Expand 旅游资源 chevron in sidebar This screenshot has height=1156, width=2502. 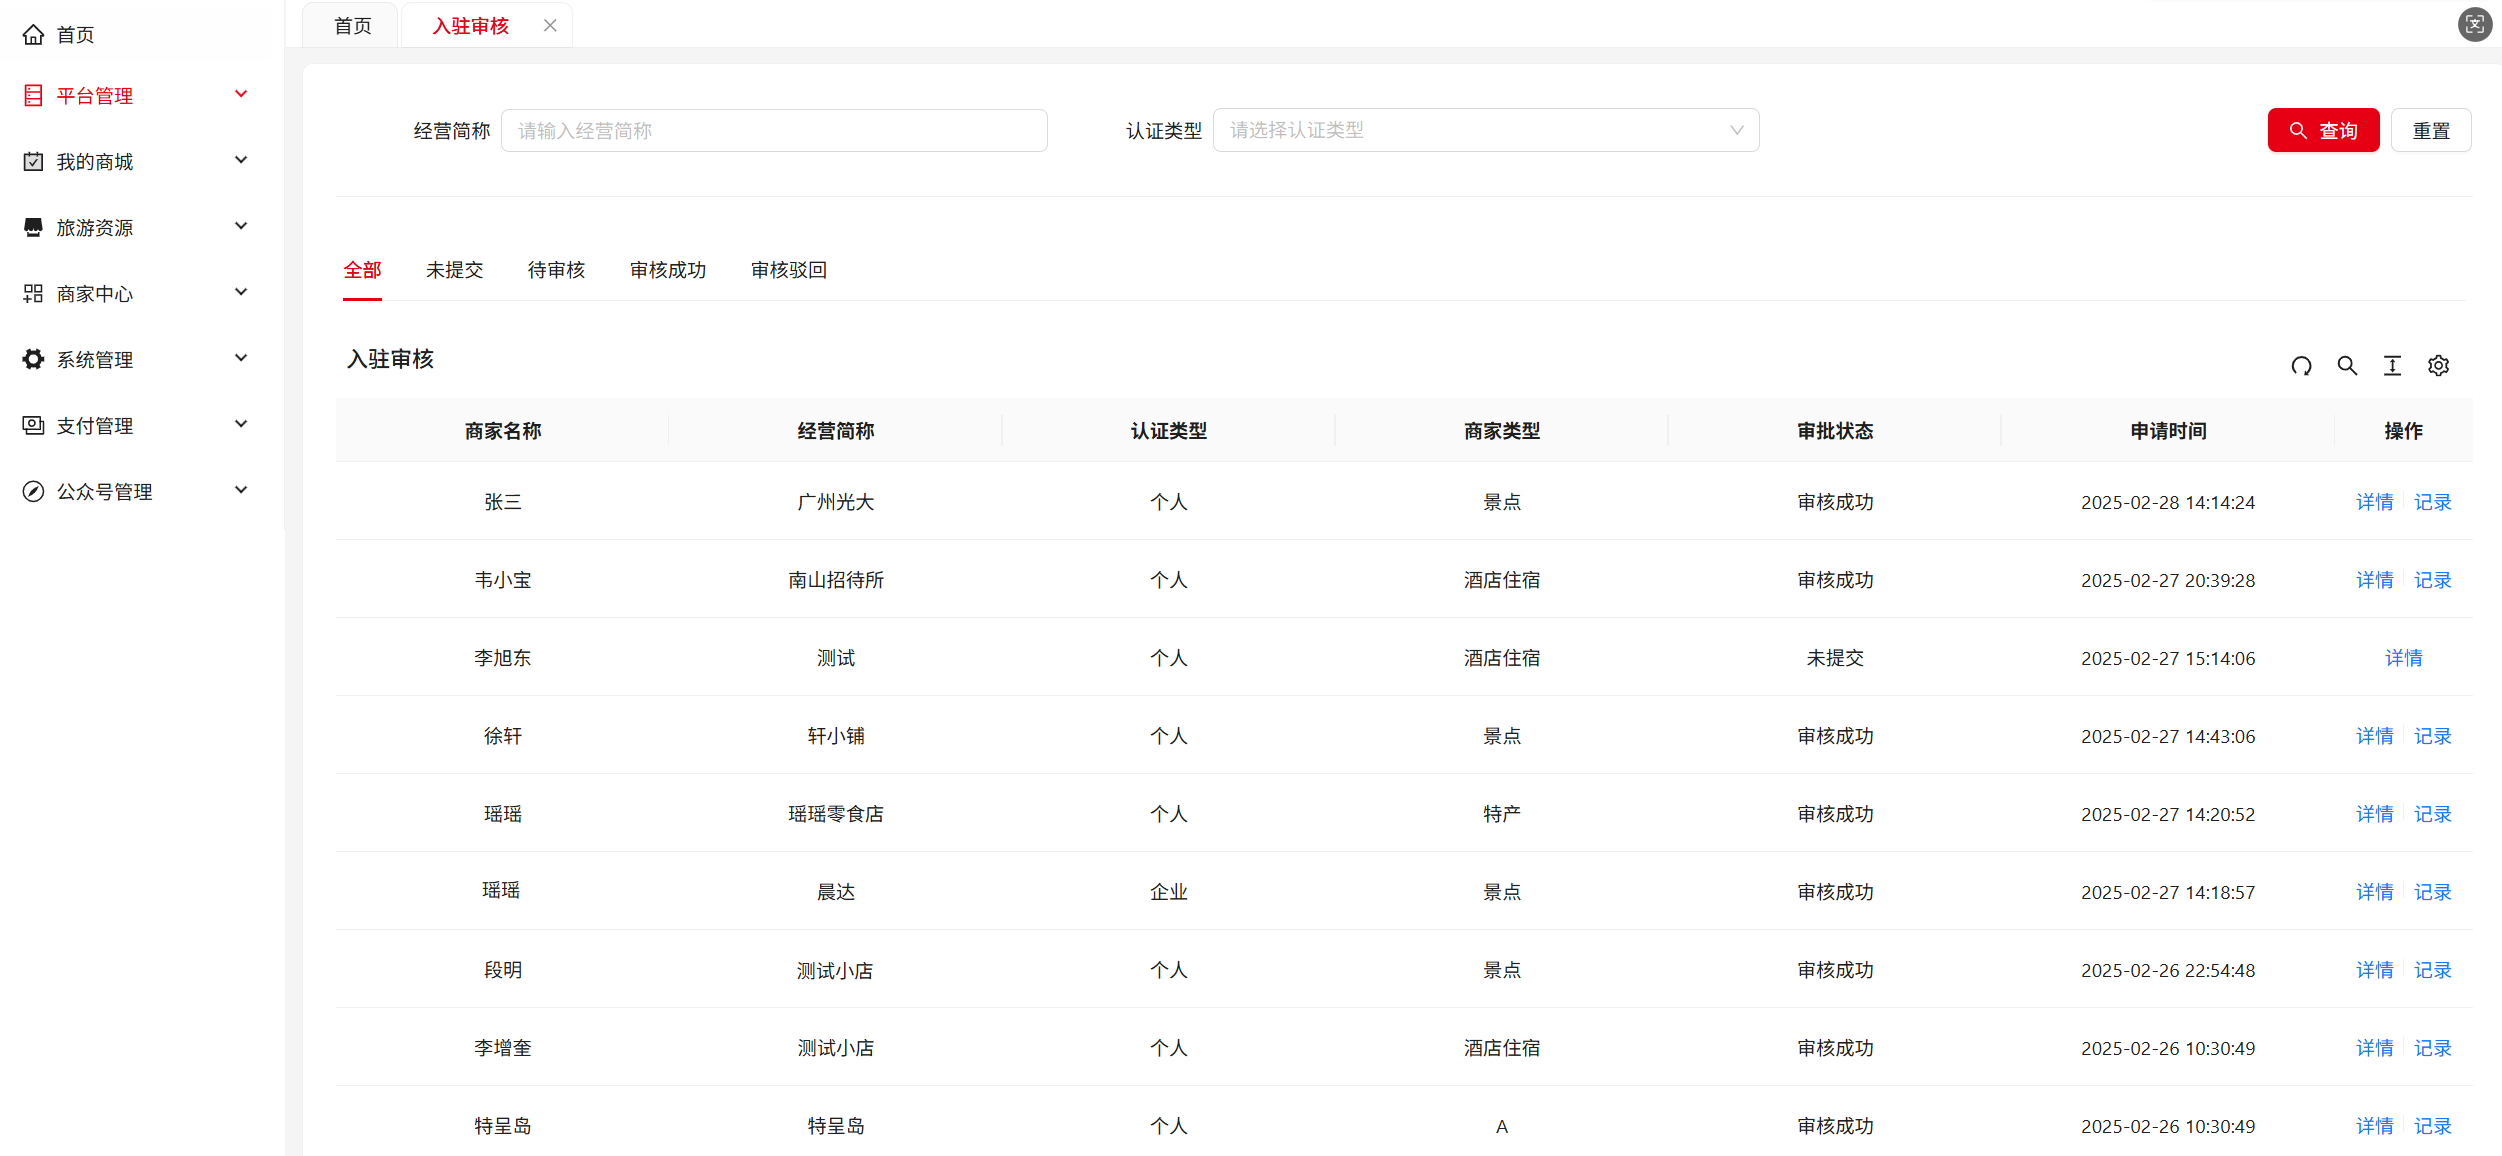pos(241,227)
